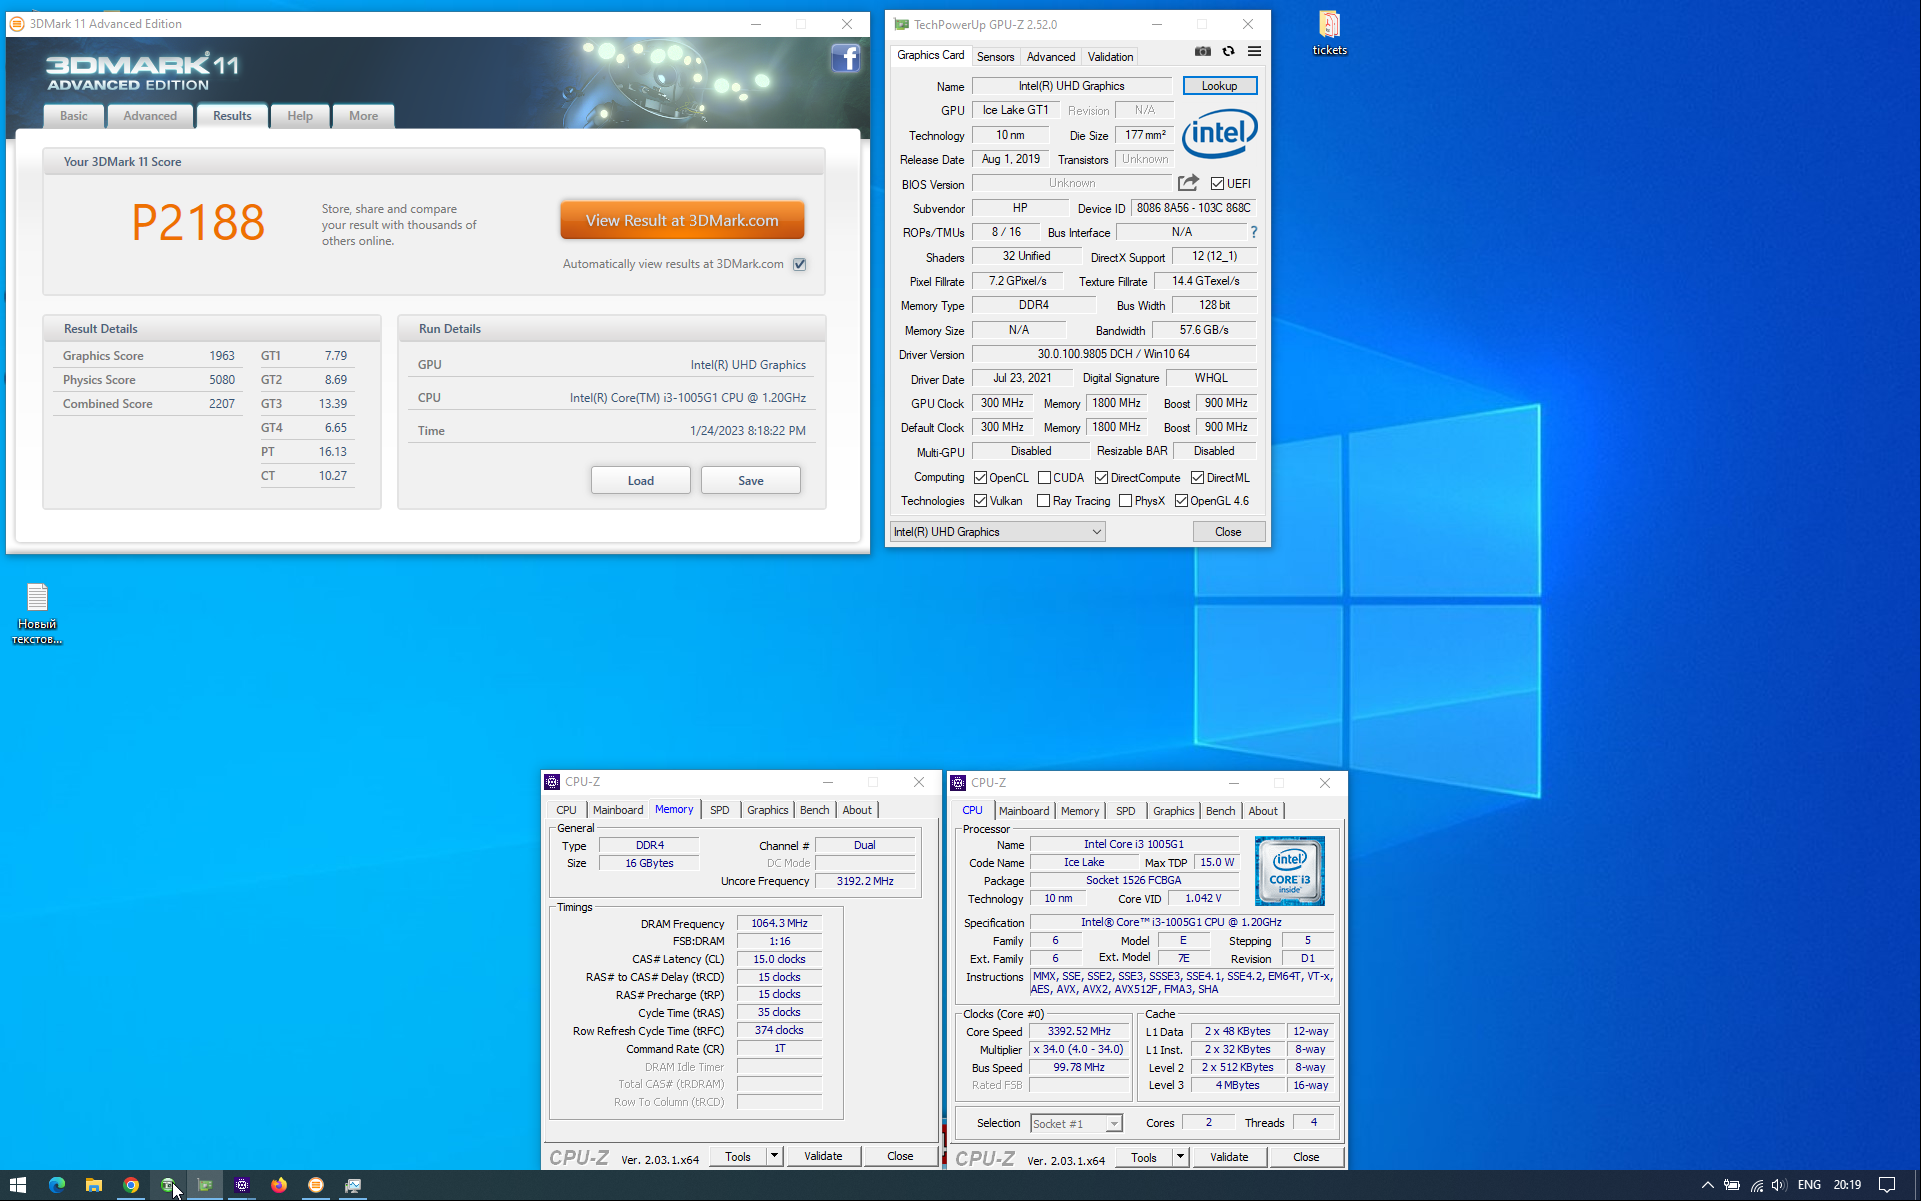Toggle the CUDA checkbox
This screenshot has height=1201, width=1921.
(1044, 478)
